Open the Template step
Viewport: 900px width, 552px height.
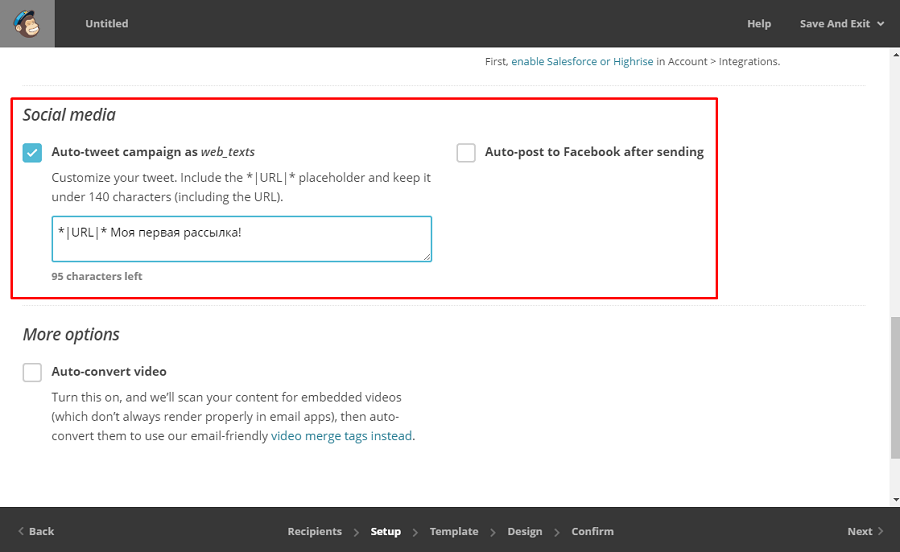[454, 532]
